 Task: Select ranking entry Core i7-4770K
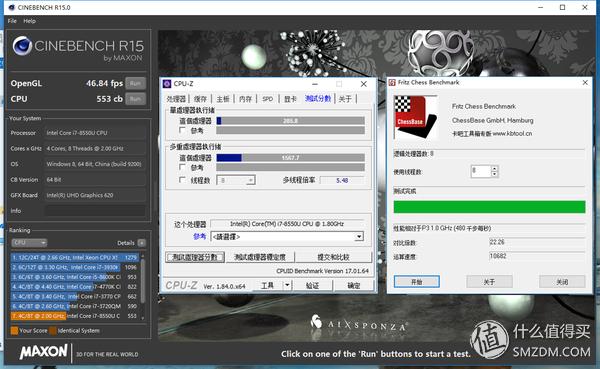coord(75,287)
